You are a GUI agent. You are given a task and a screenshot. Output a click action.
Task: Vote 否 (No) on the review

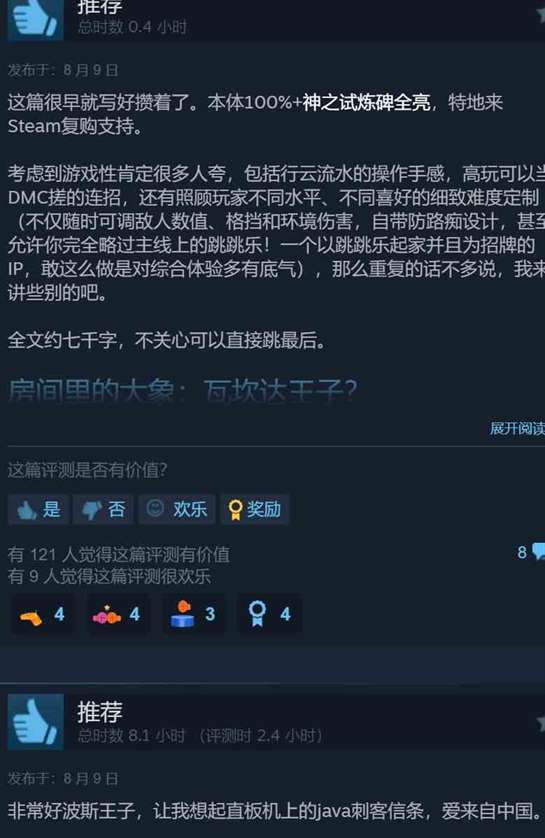pos(103,509)
